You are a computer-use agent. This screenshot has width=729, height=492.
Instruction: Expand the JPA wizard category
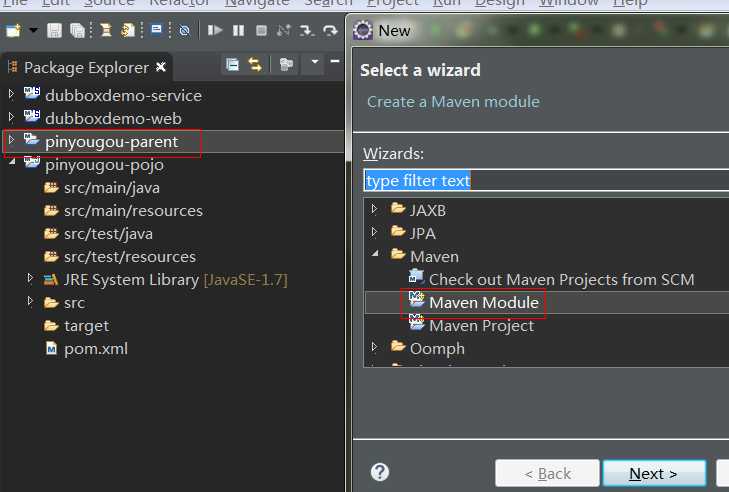coord(374,231)
